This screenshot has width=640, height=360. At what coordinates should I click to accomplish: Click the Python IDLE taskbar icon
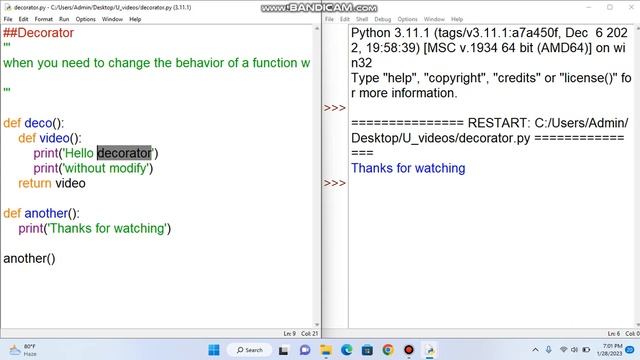[430, 350]
